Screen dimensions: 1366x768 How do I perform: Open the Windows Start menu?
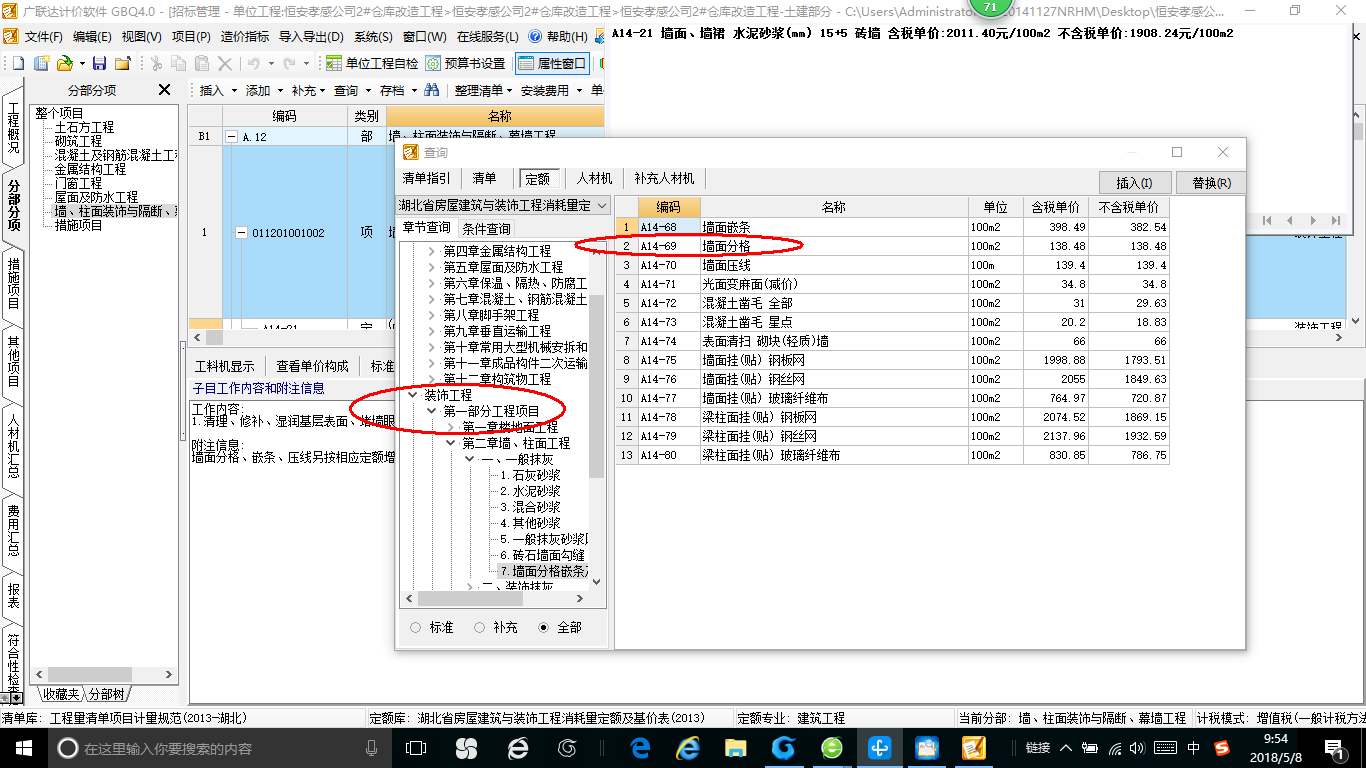click(x=23, y=748)
